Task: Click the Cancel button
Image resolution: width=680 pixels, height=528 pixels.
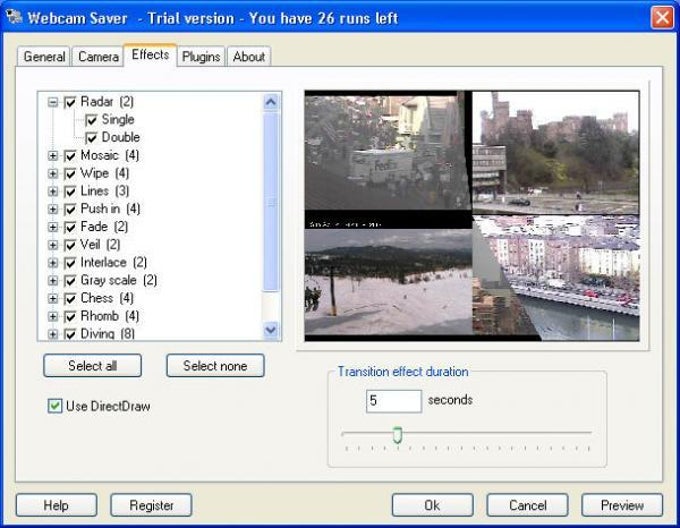Action: click(x=527, y=505)
